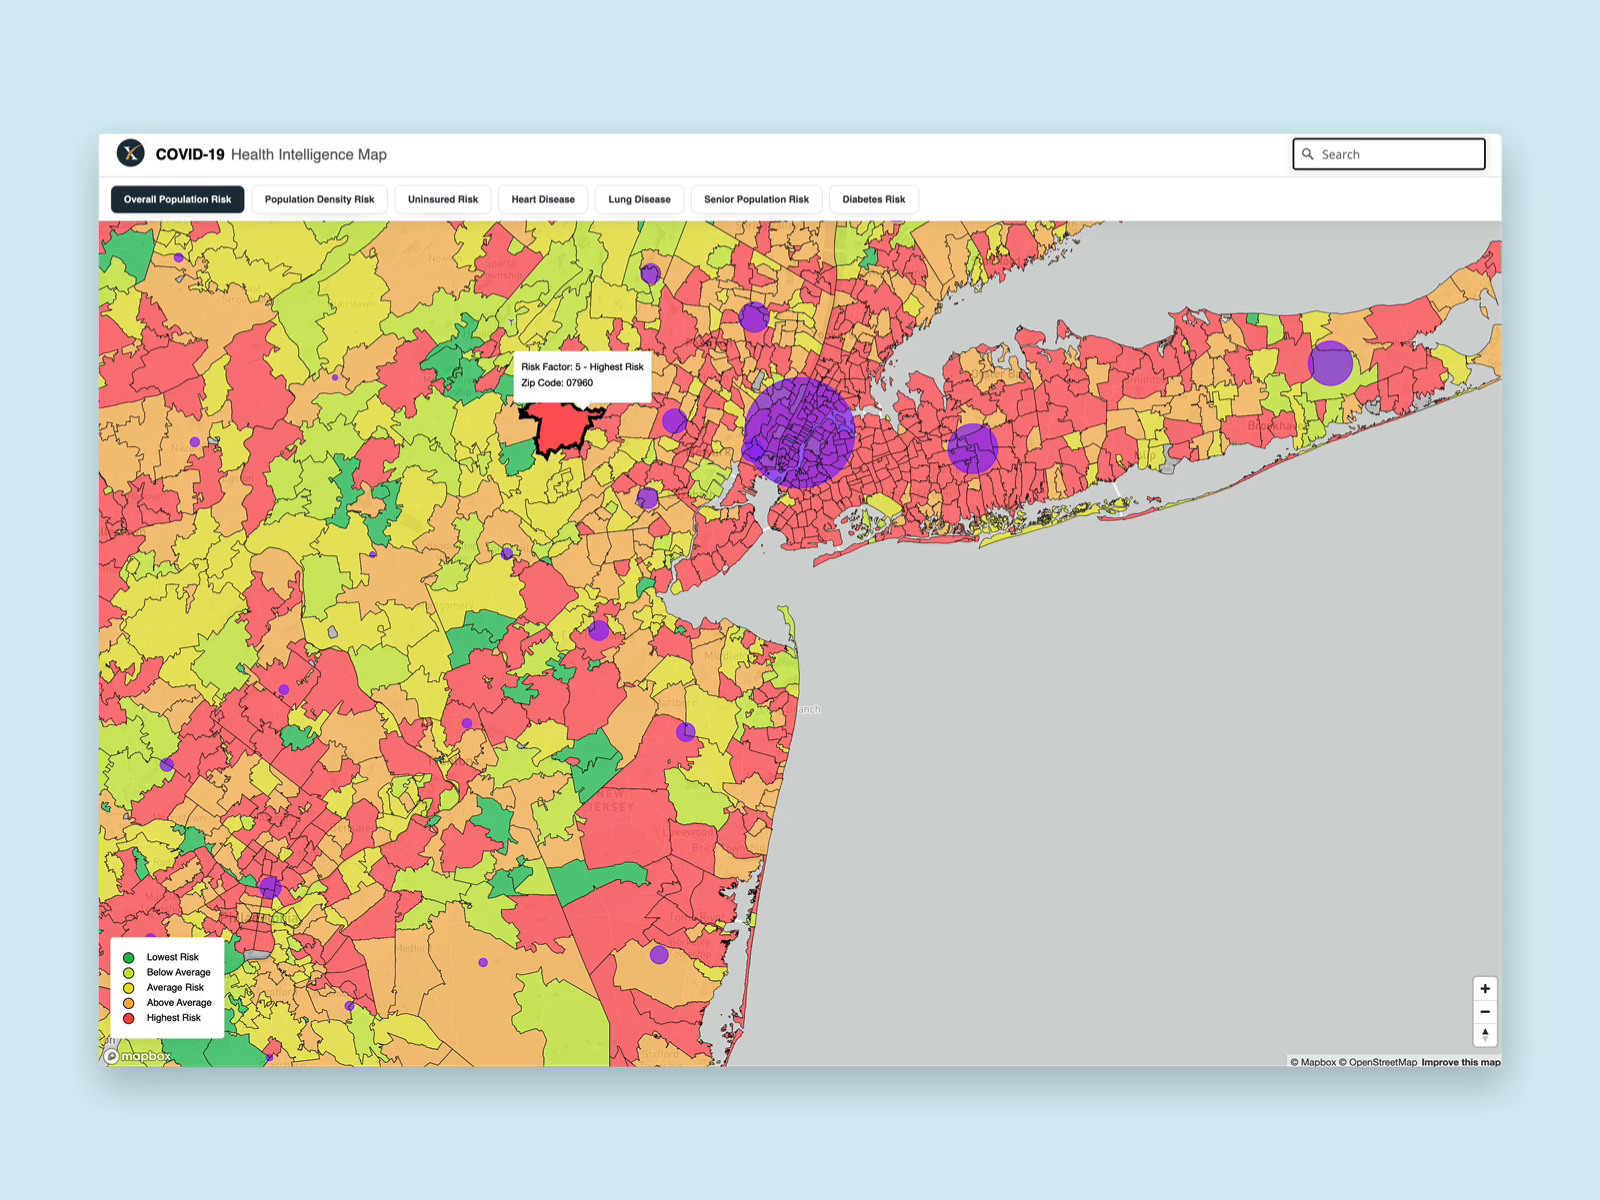Toggle the Heart Disease risk layer
Image resolution: width=1600 pixels, height=1200 pixels.
pyautogui.click(x=542, y=199)
